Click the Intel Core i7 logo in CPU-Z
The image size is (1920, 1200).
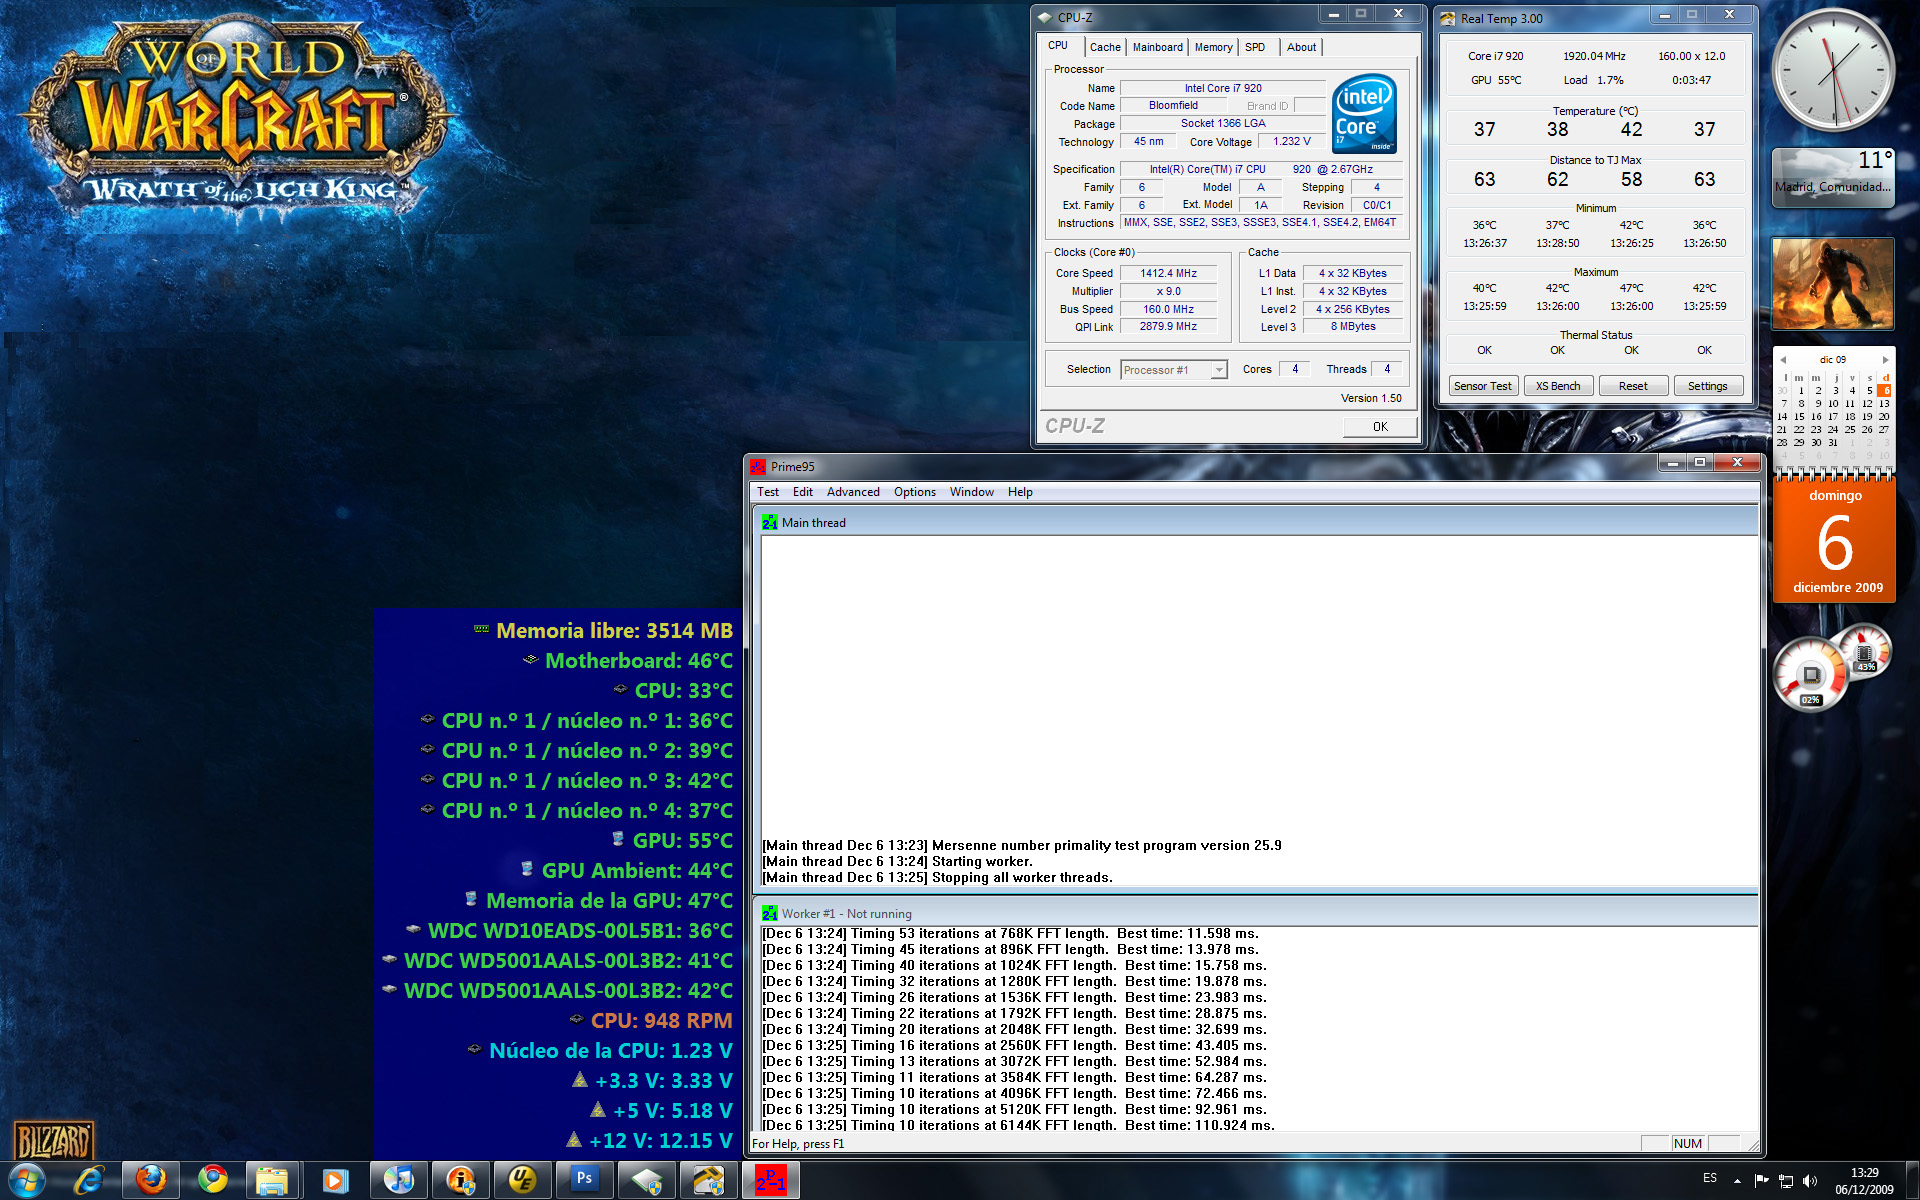point(1364,113)
